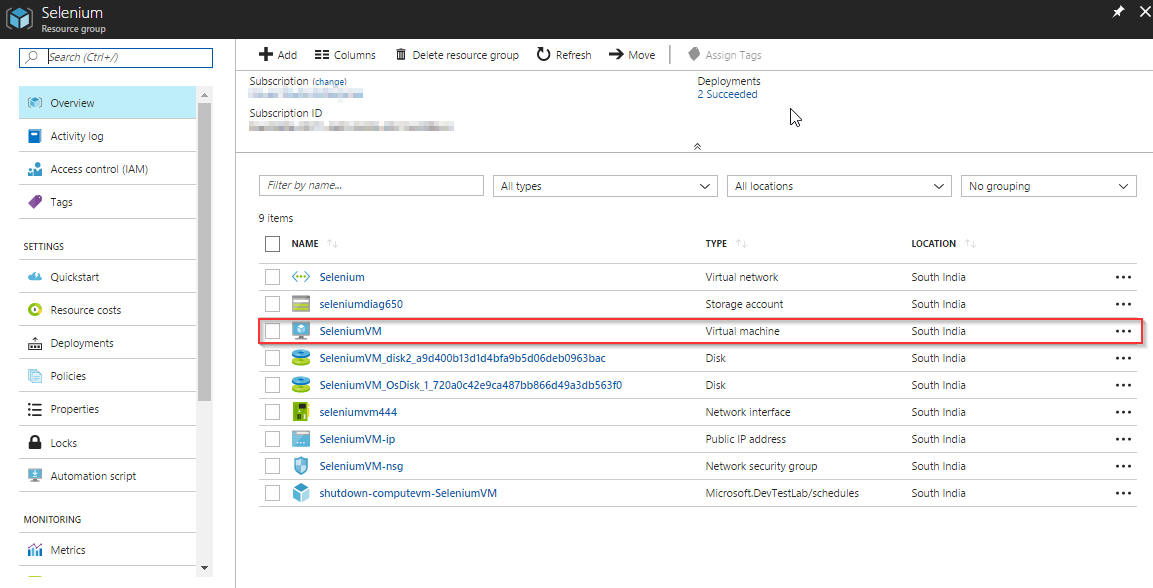Open the All locations dropdown
The width and height of the screenshot is (1153, 588).
(839, 186)
